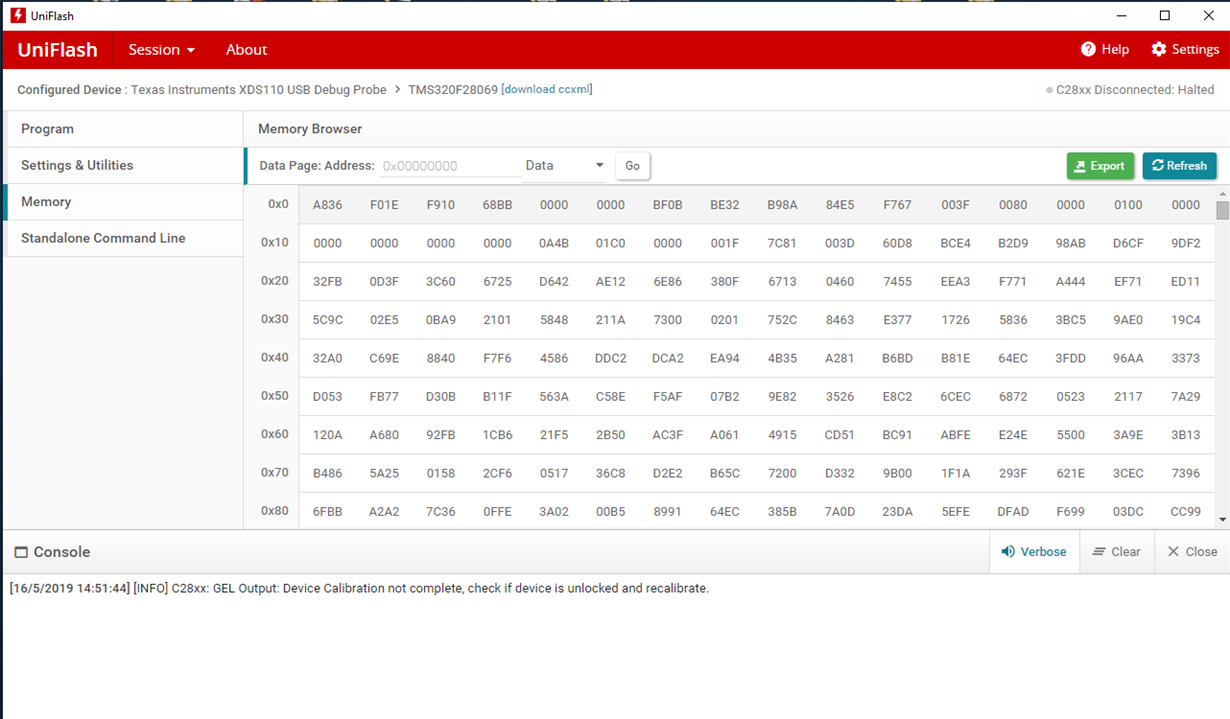Select memory cell F01E
The width and height of the screenshot is (1230, 719).
pos(384,205)
